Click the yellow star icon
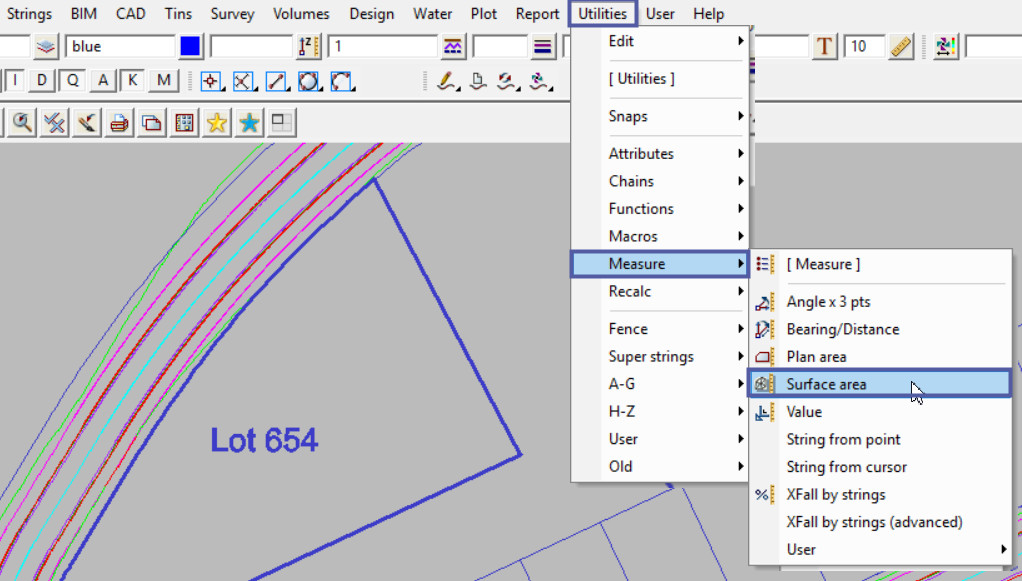 (x=216, y=123)
